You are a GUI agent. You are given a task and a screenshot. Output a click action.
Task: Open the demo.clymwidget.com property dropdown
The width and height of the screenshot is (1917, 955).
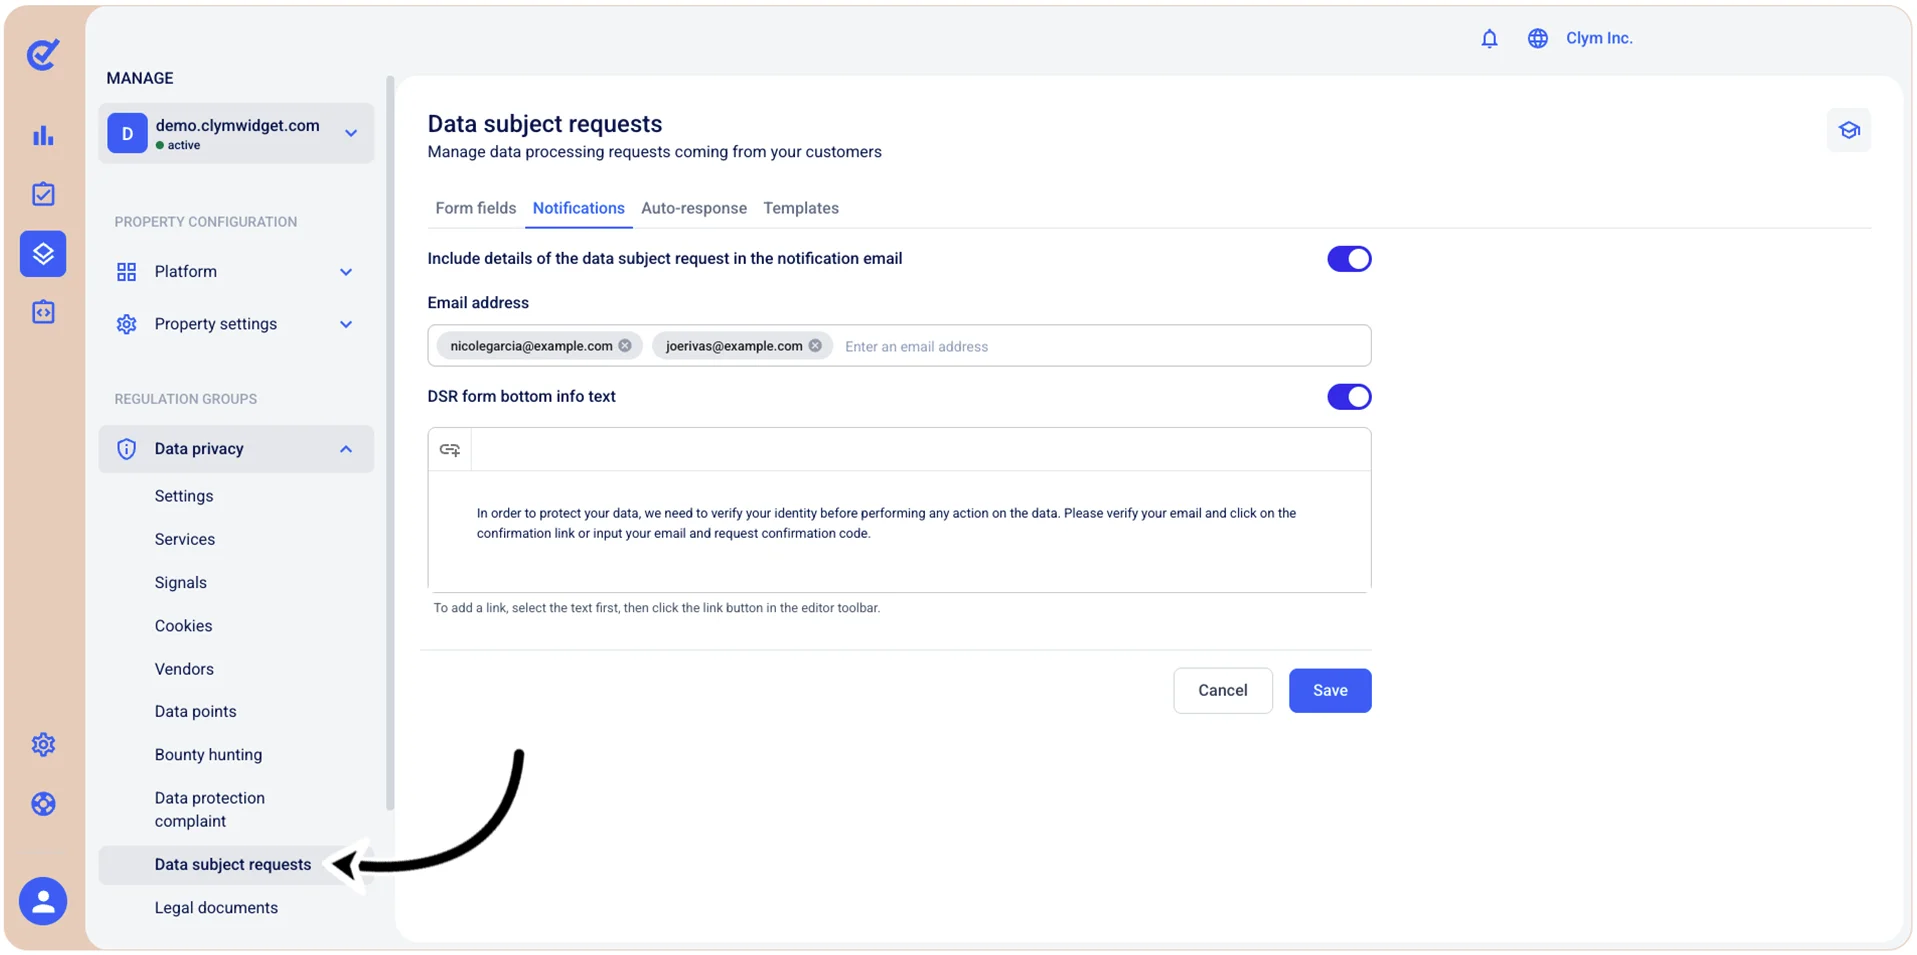click(x=236, y=133)
